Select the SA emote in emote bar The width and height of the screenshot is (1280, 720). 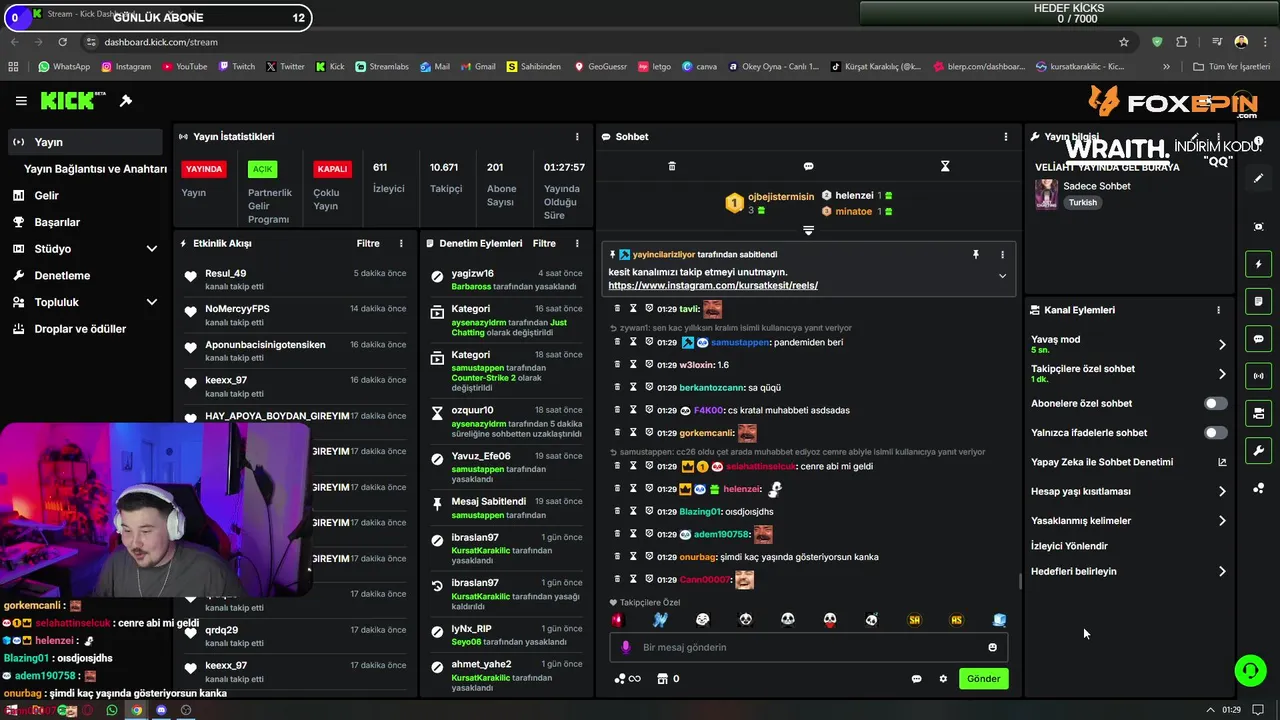pos(914,620)
